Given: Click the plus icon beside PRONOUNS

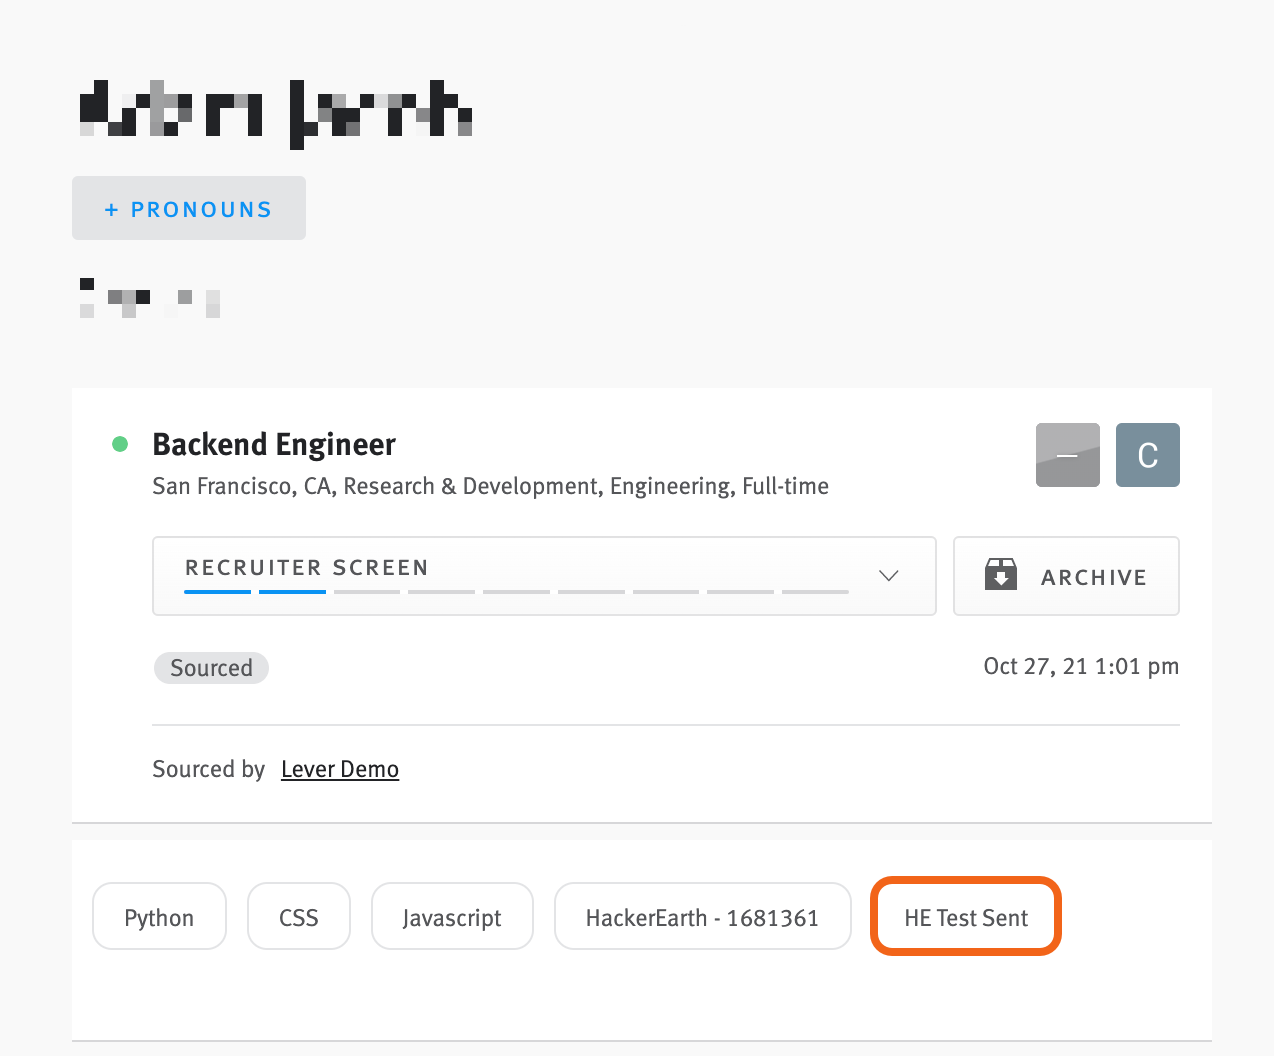Looking at the screenshot, I should (x=112, y=208).
